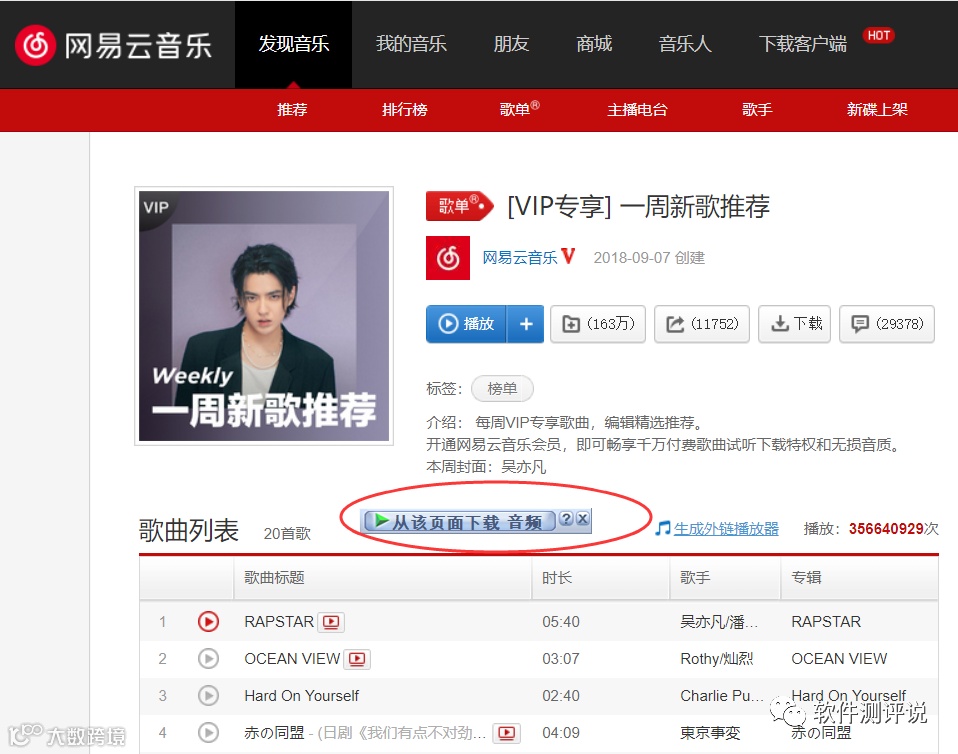Select the 排行榜 sub-menu
This screenshot has height=754, width=958.
(404, 110)
